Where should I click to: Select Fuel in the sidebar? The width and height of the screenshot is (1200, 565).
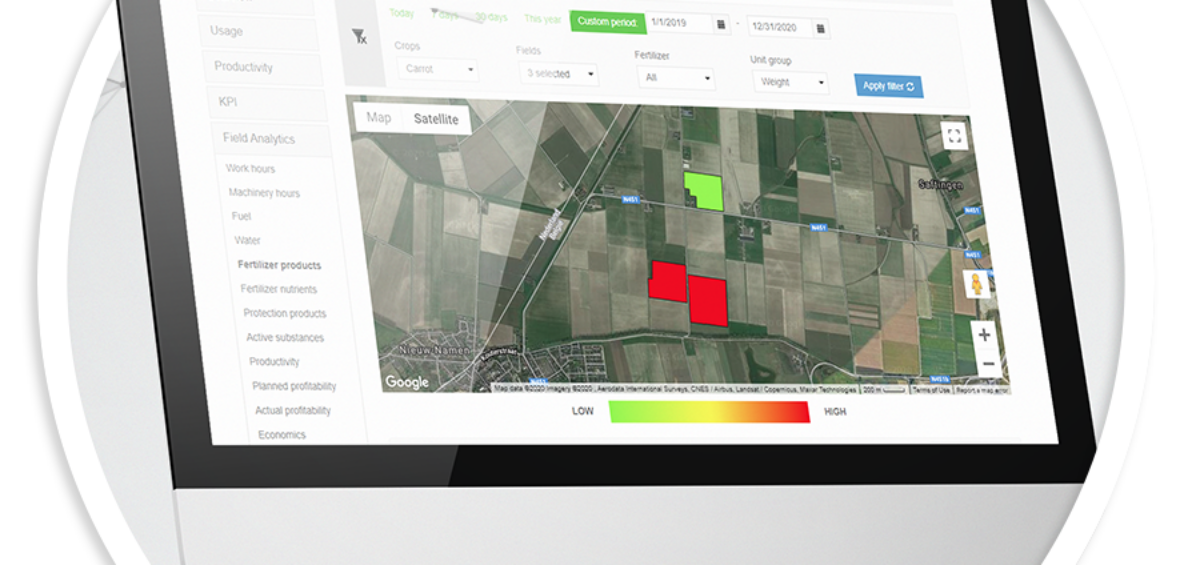click(241, 216)
